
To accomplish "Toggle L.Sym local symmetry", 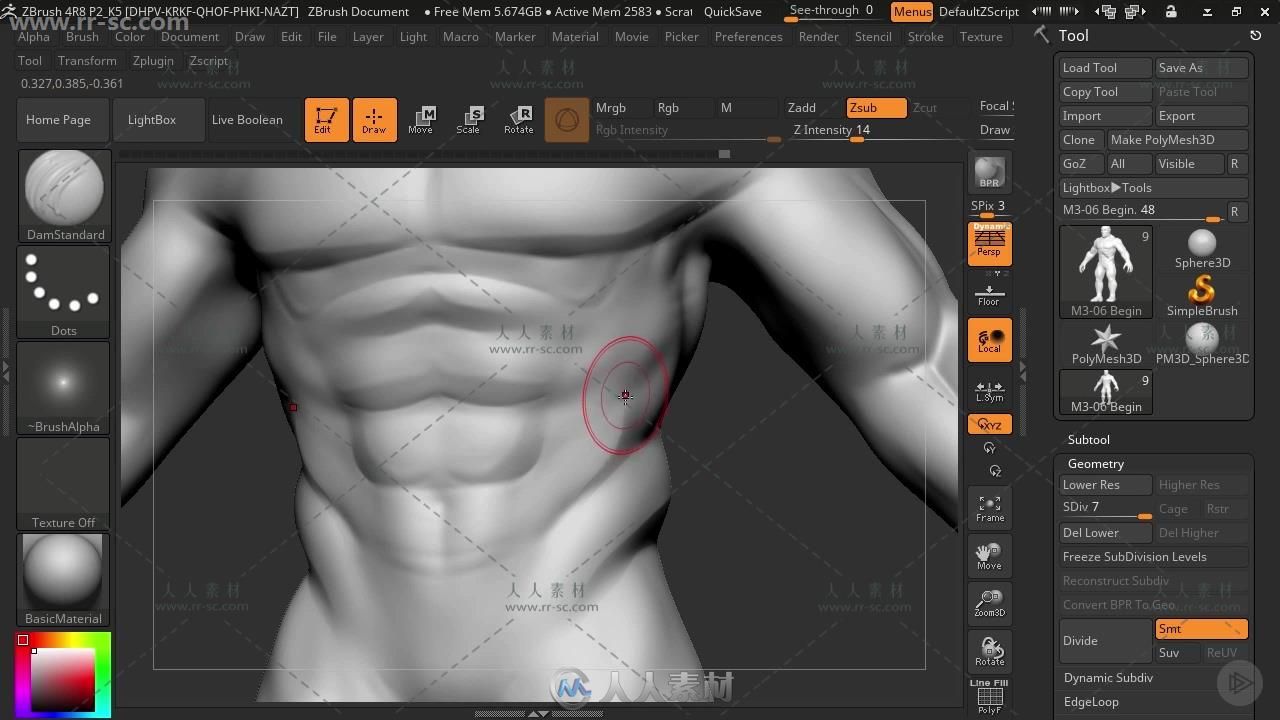I will coord(989,390).
